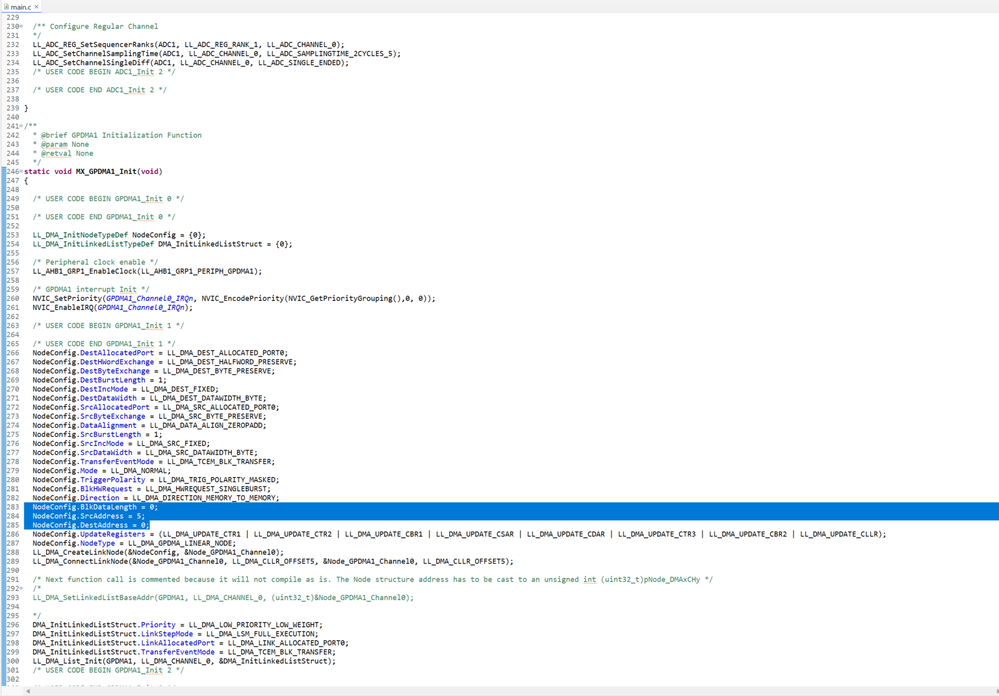Select the main.c editor tab
This screenshot has width=999, height=696.
tap(20, 6)
